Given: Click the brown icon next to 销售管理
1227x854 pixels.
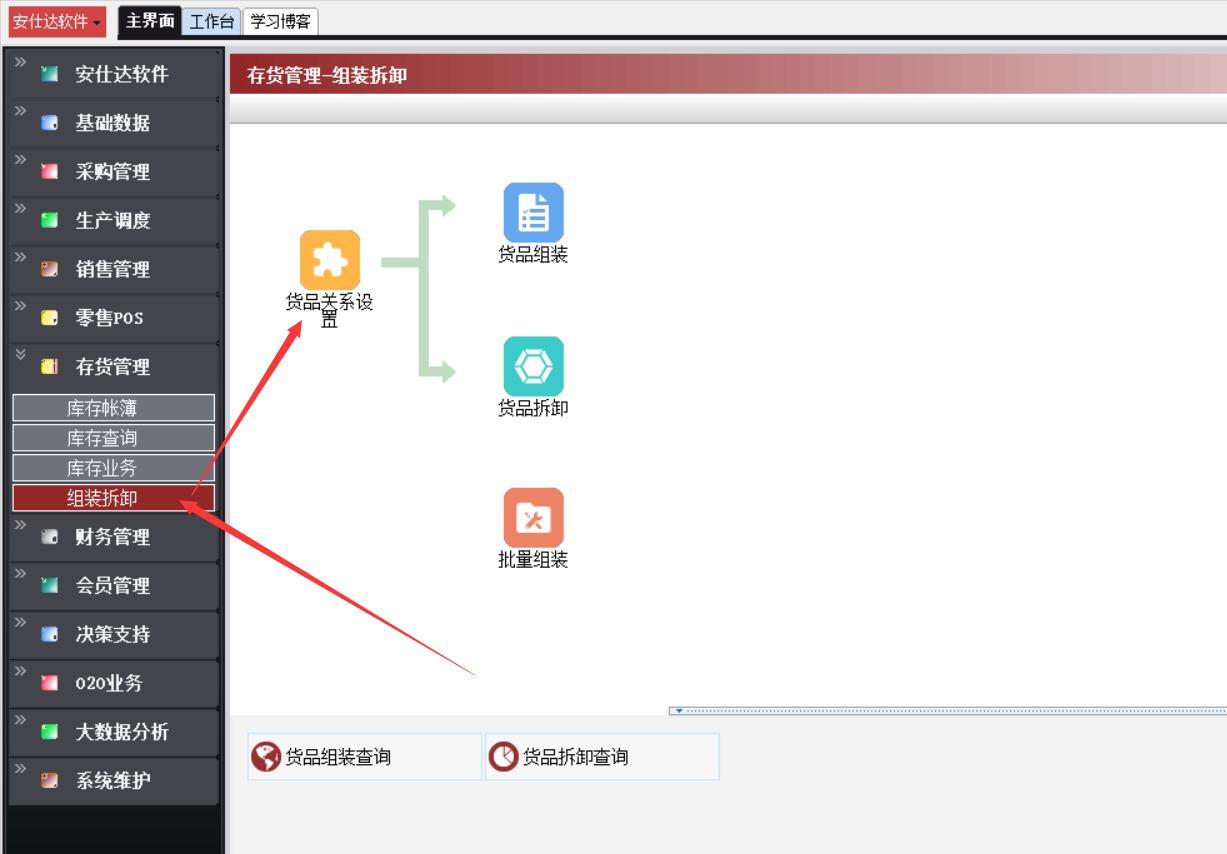Looking at the screenshot, I should tap(49, 270).
